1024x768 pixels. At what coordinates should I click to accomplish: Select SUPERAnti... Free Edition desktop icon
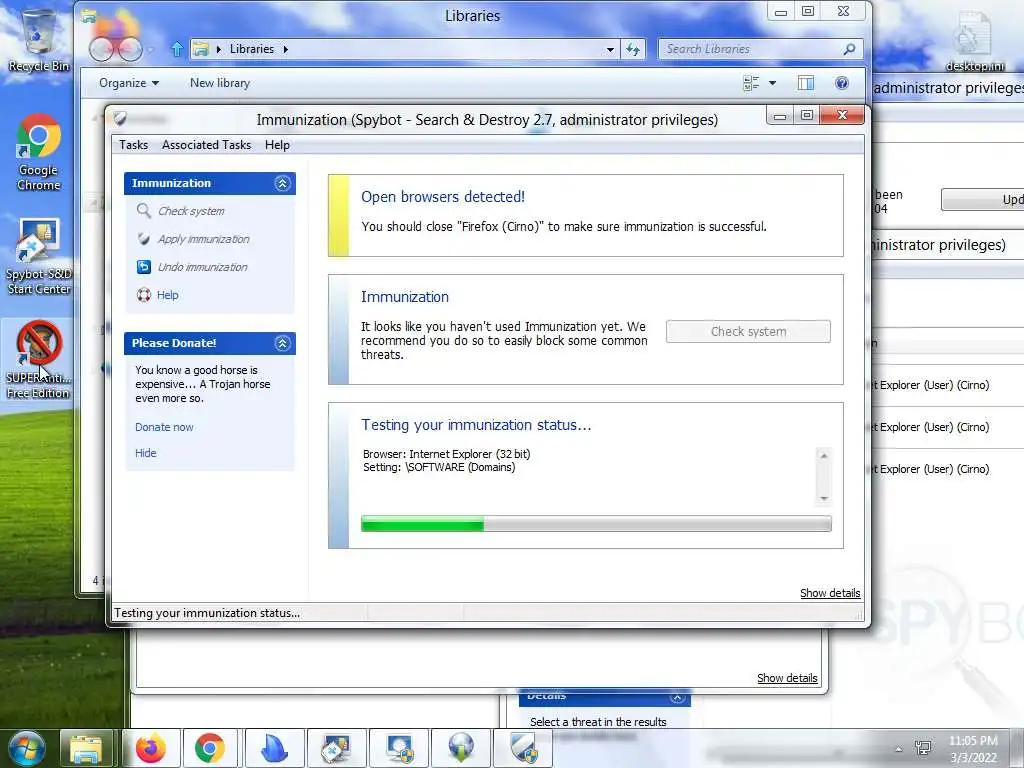[39, 360]
